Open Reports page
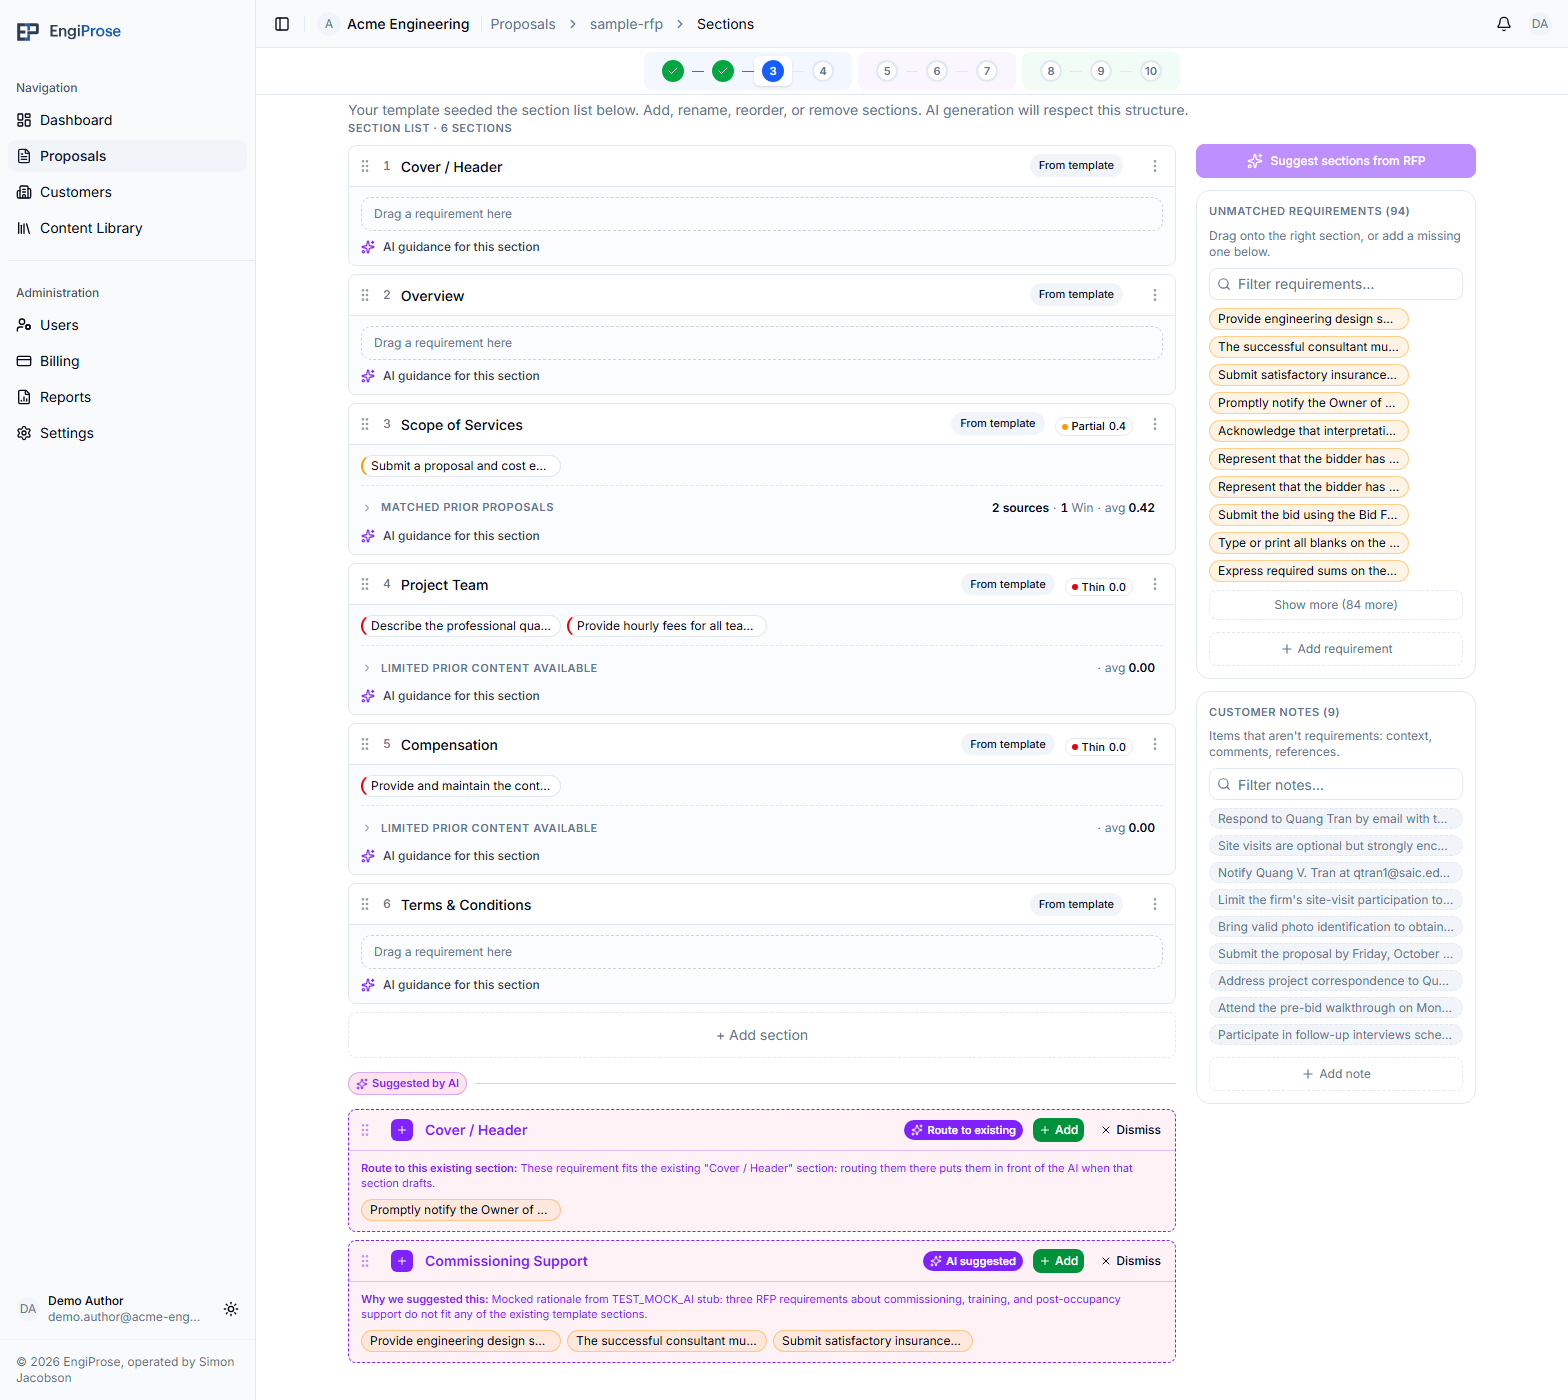 127,397
